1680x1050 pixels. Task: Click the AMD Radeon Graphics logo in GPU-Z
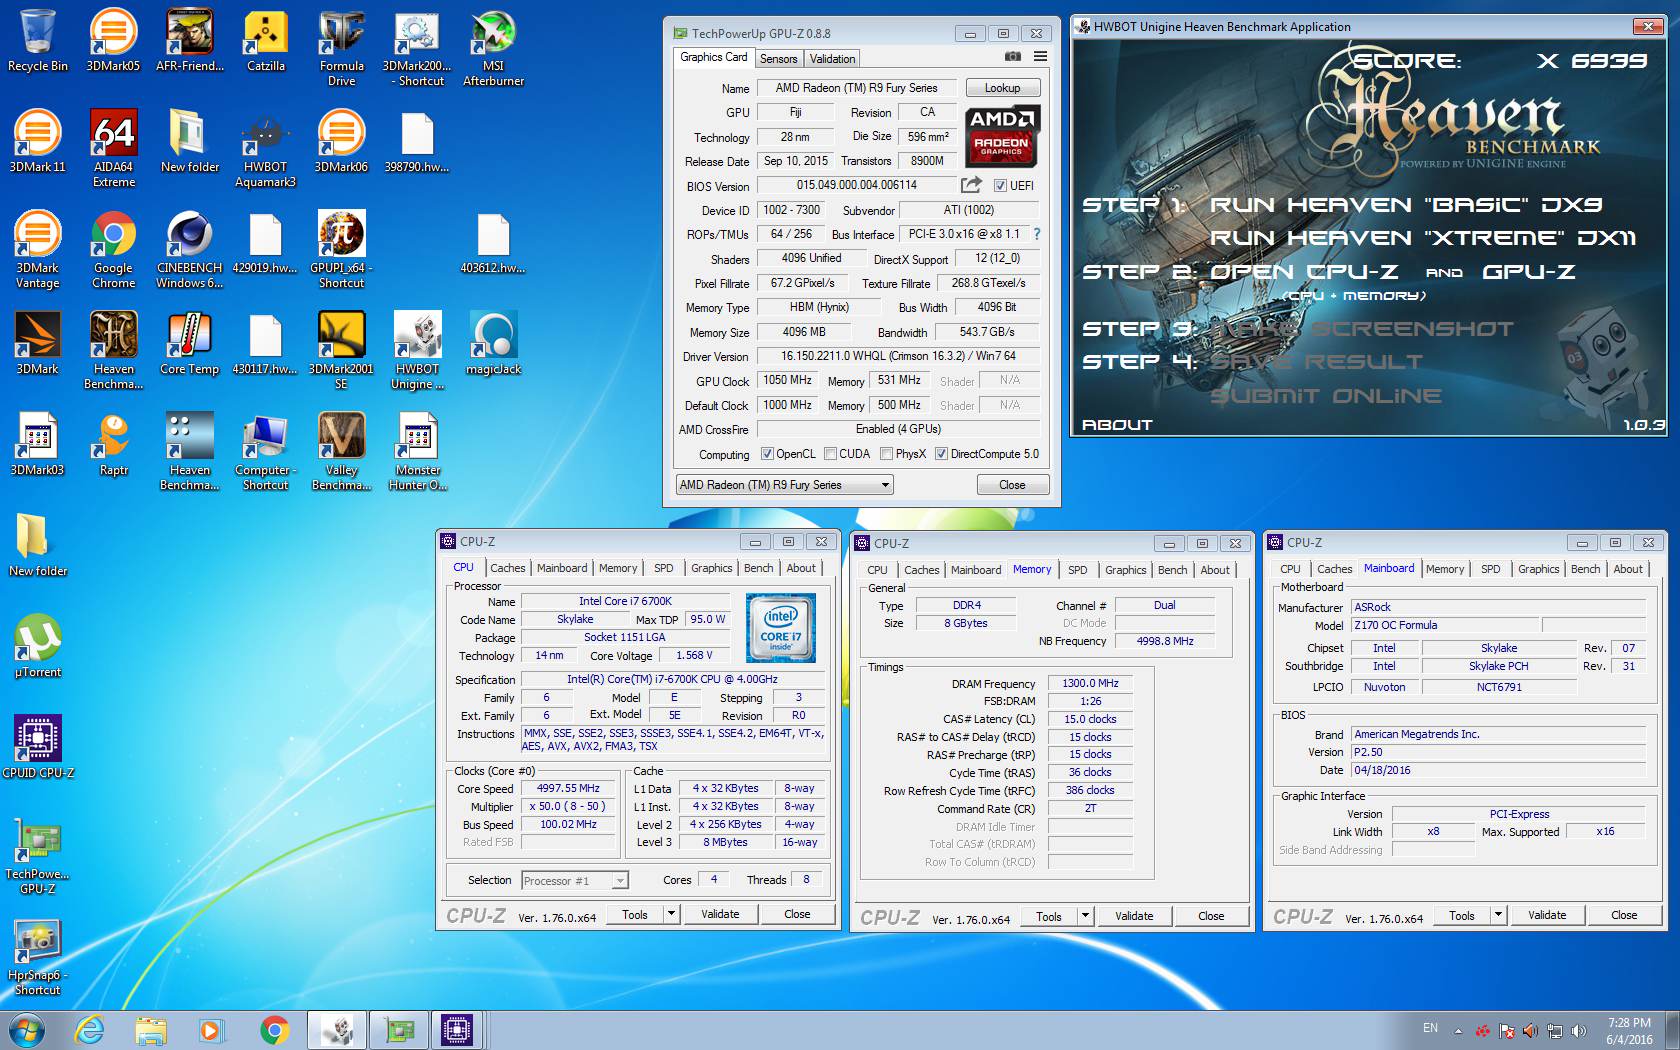click(x=1003, y=137)
